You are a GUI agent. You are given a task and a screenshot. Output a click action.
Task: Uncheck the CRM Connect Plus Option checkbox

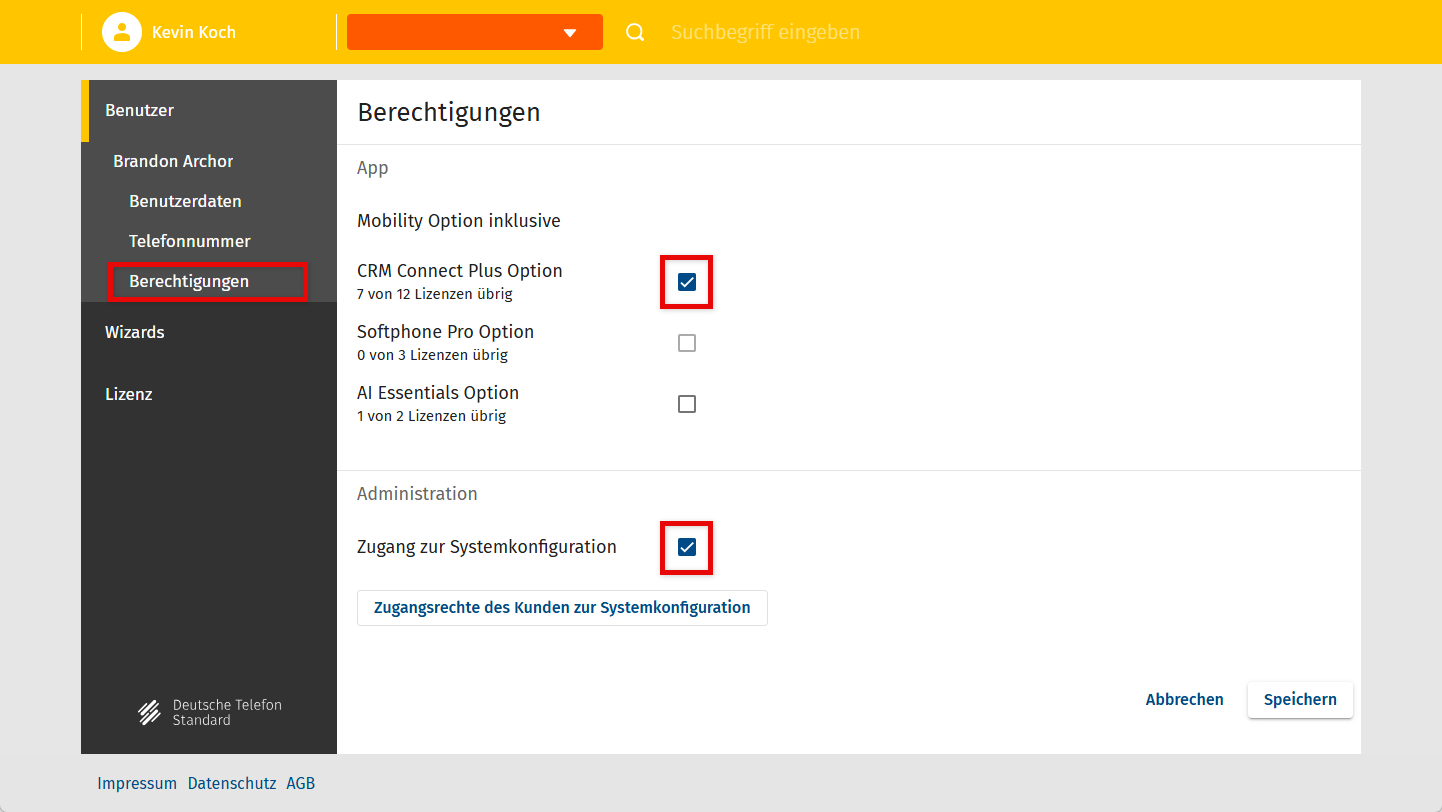click(x=687, y=282)
